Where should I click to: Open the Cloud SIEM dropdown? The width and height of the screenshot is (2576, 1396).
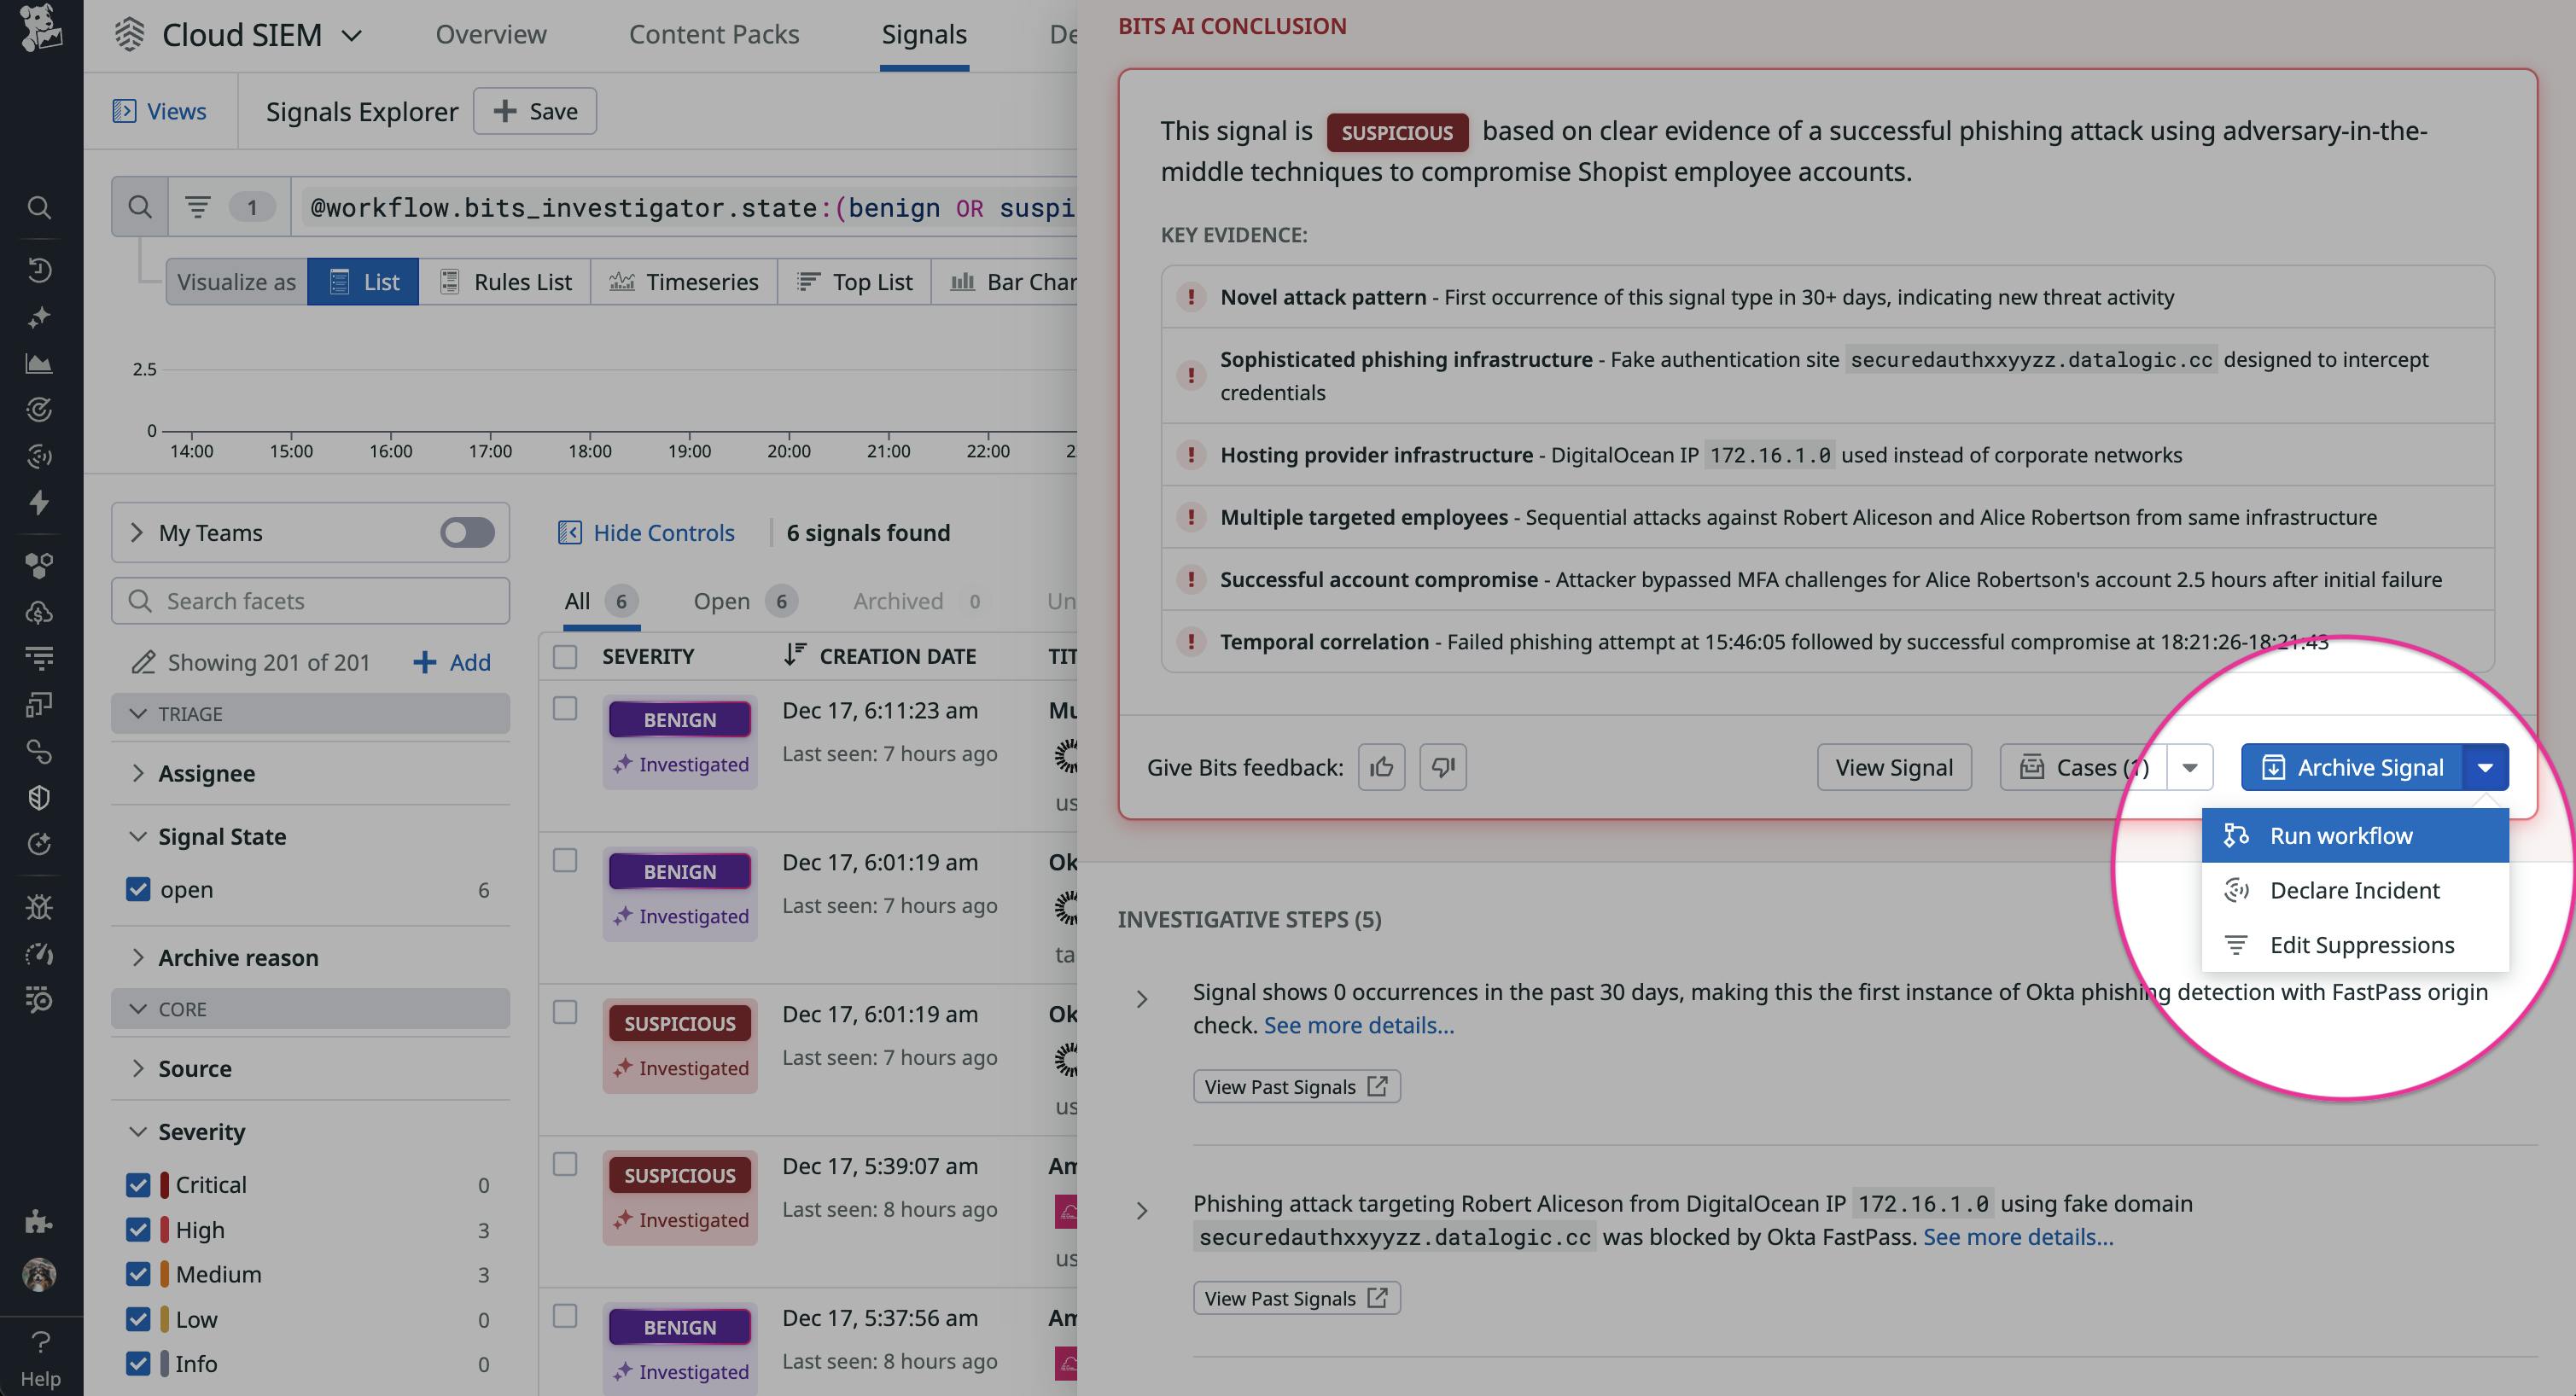coord(352,34)
